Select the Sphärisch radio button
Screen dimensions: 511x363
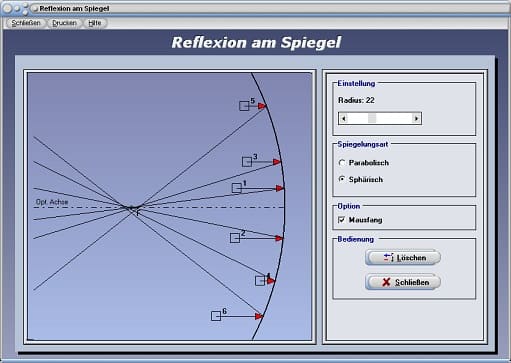point(342,179)
